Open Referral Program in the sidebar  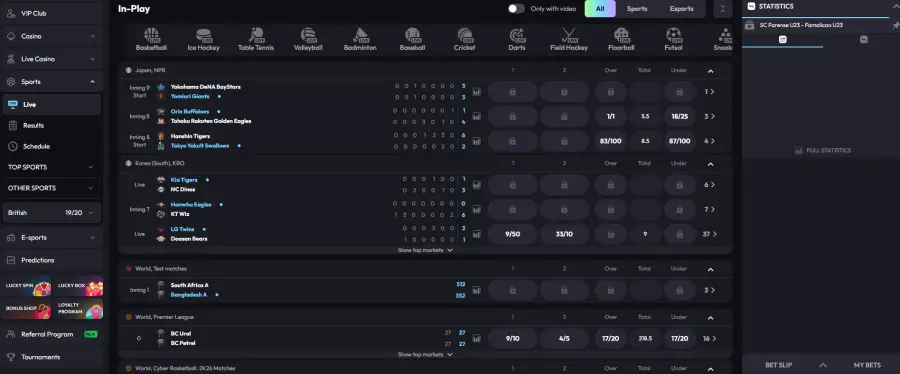pyautogui.click(x=52, y=334)
